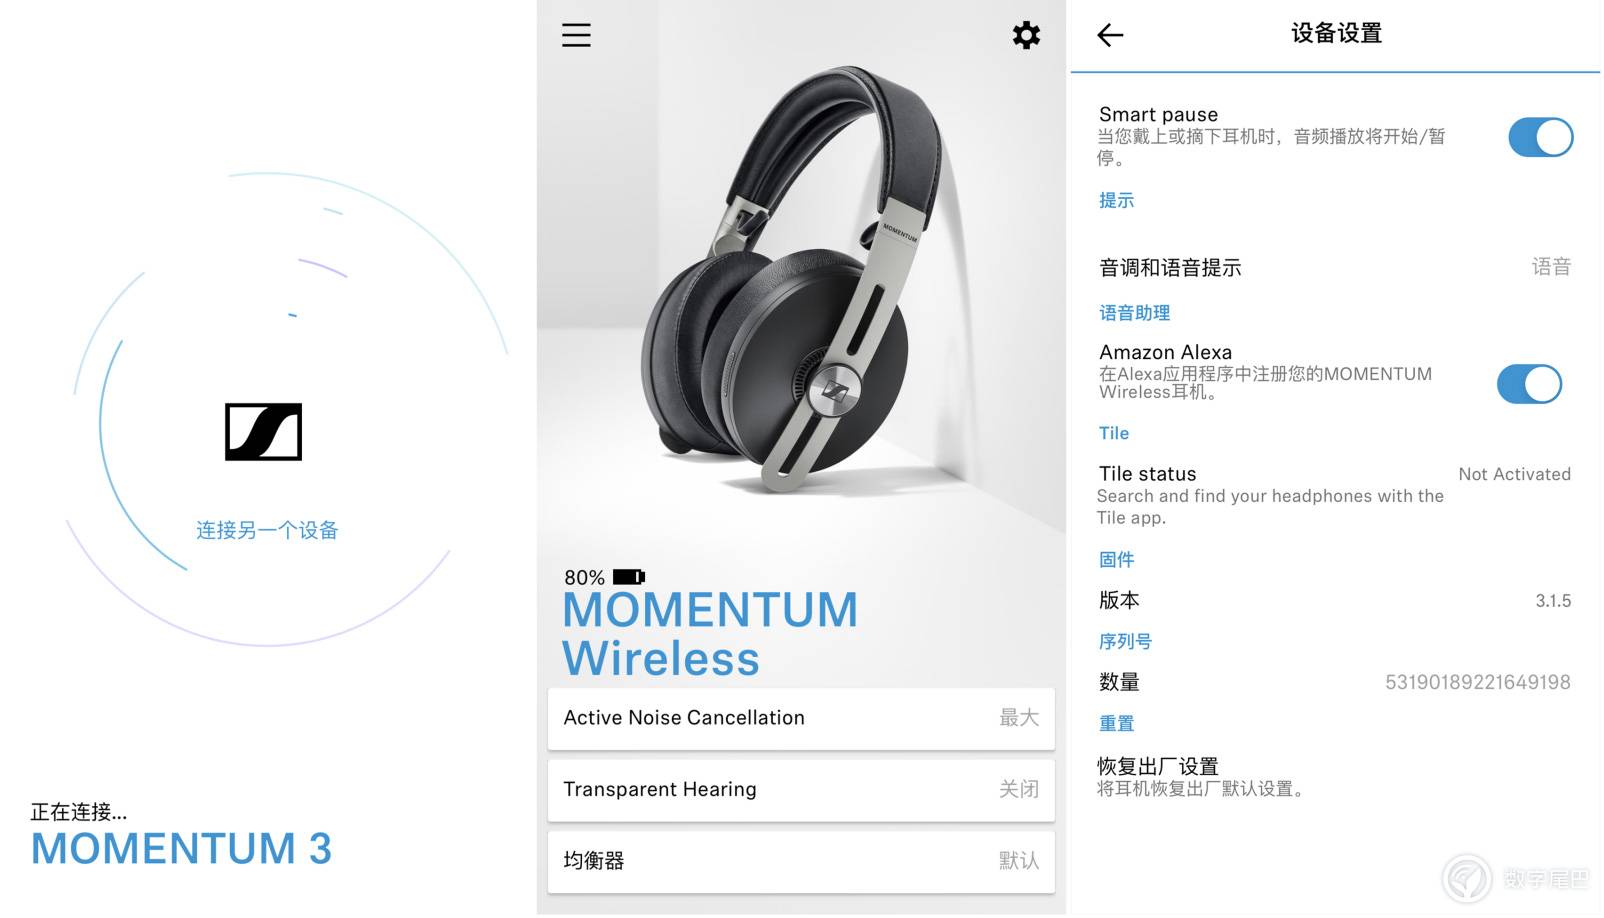The image size is (1604, 918).
Task: Select 音调和语音提示 setting row
Action: pyautogui.click(x=1335, y=267)
